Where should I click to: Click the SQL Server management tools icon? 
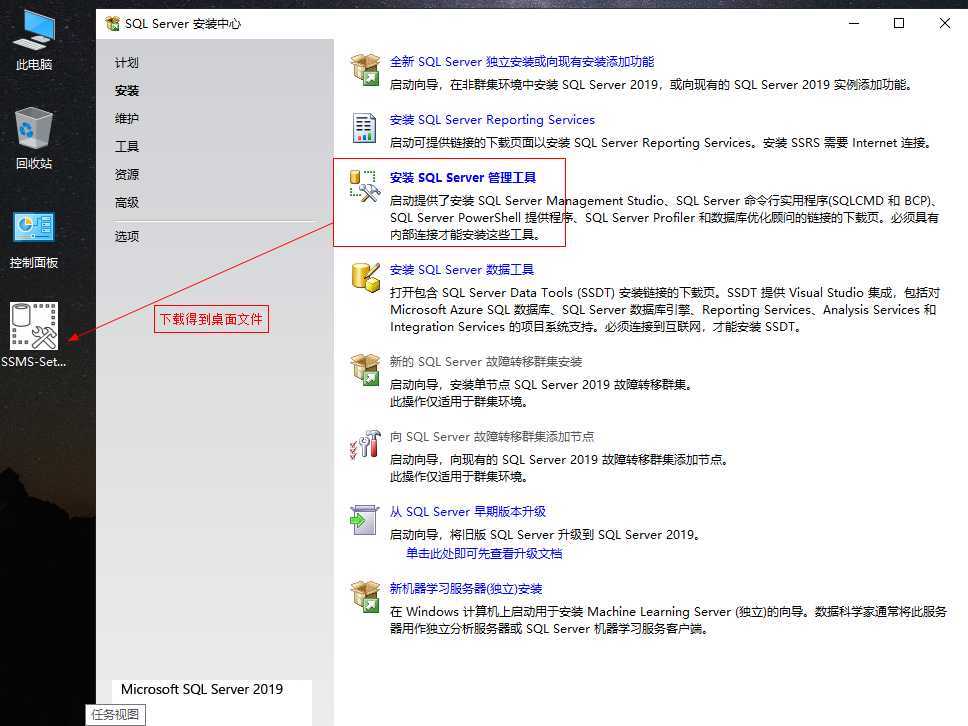pyautogui.click(x=365, y=186)
